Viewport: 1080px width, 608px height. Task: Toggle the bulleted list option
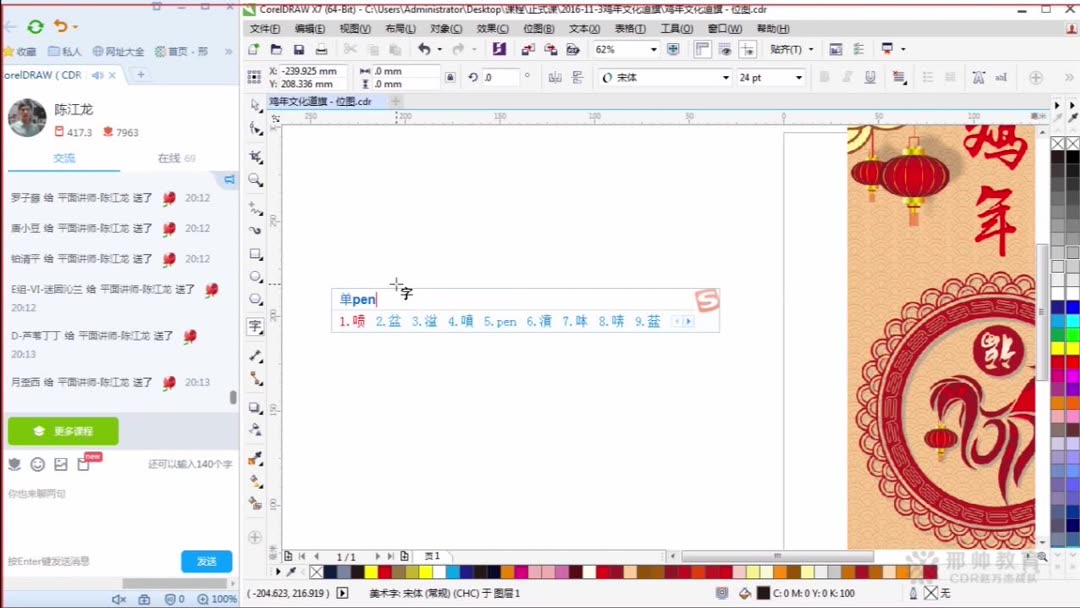click(929, 77)
